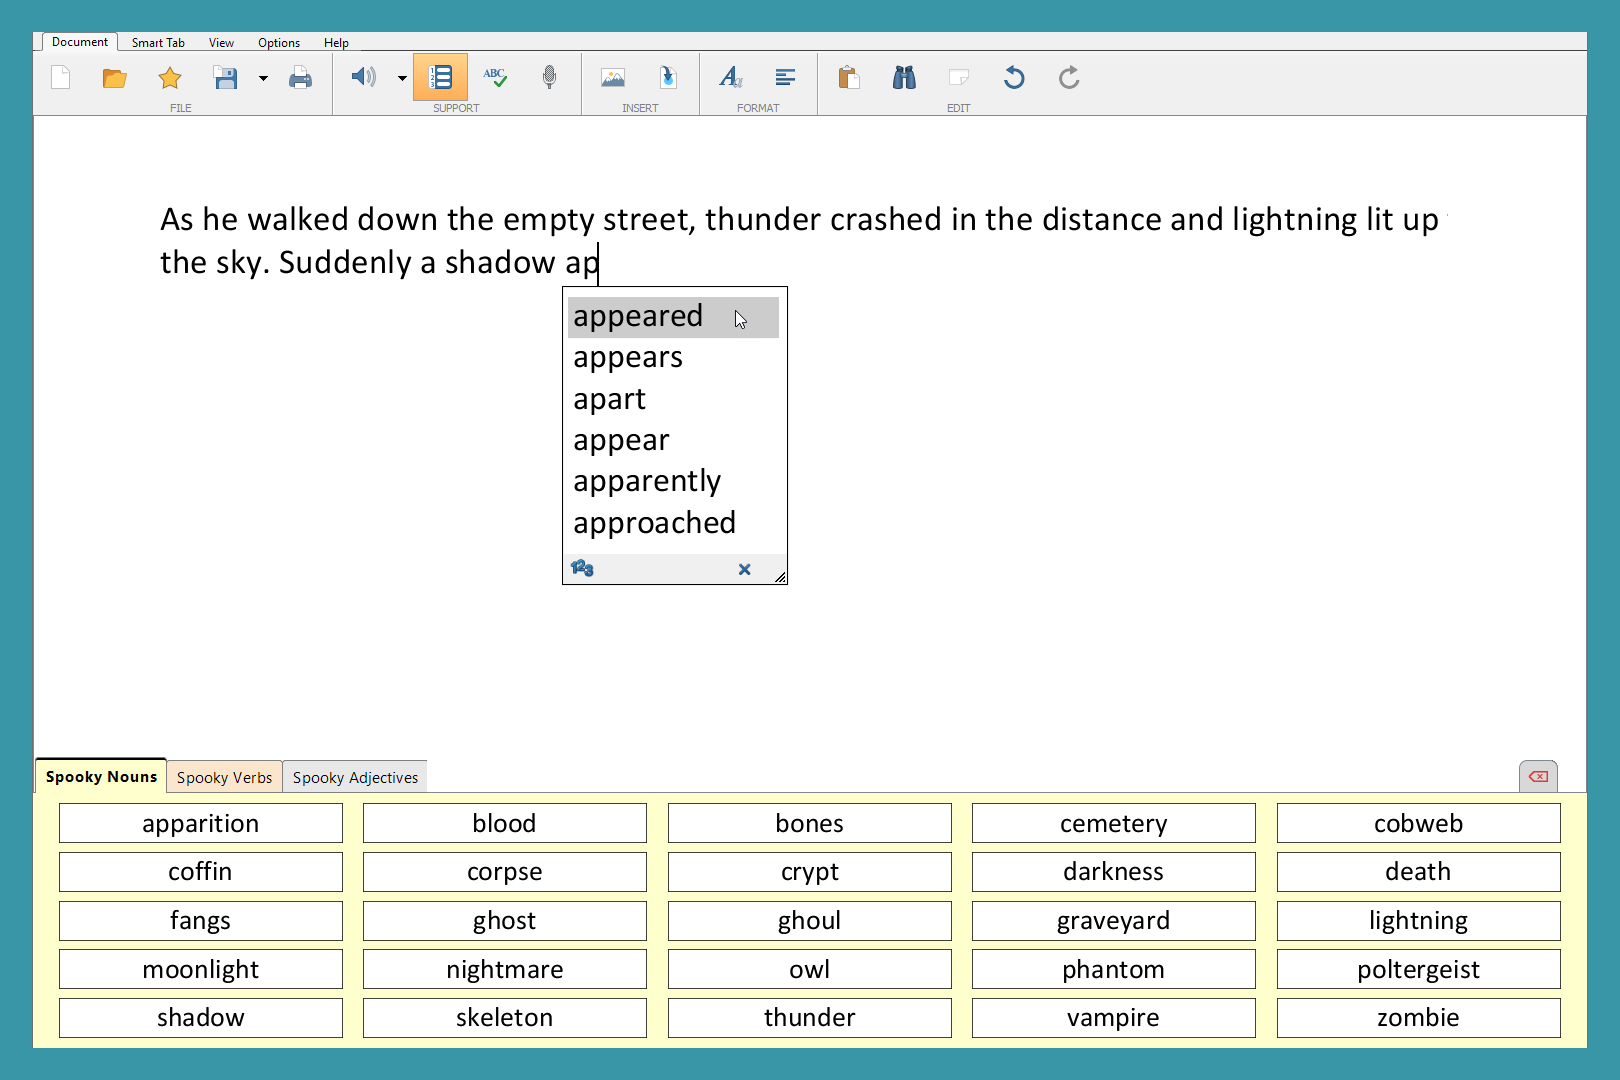Insert the word 'nightmare'
The height and width of the screenshot is (1080, 1620).
504,969
